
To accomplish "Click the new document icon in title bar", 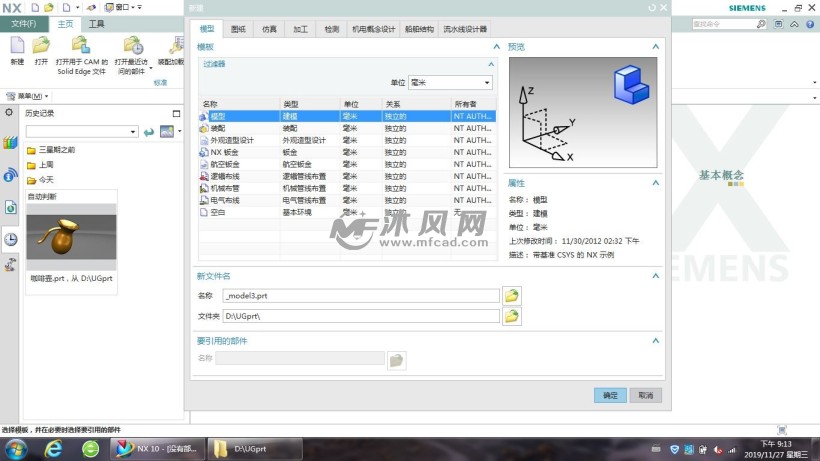I will 35,7.
